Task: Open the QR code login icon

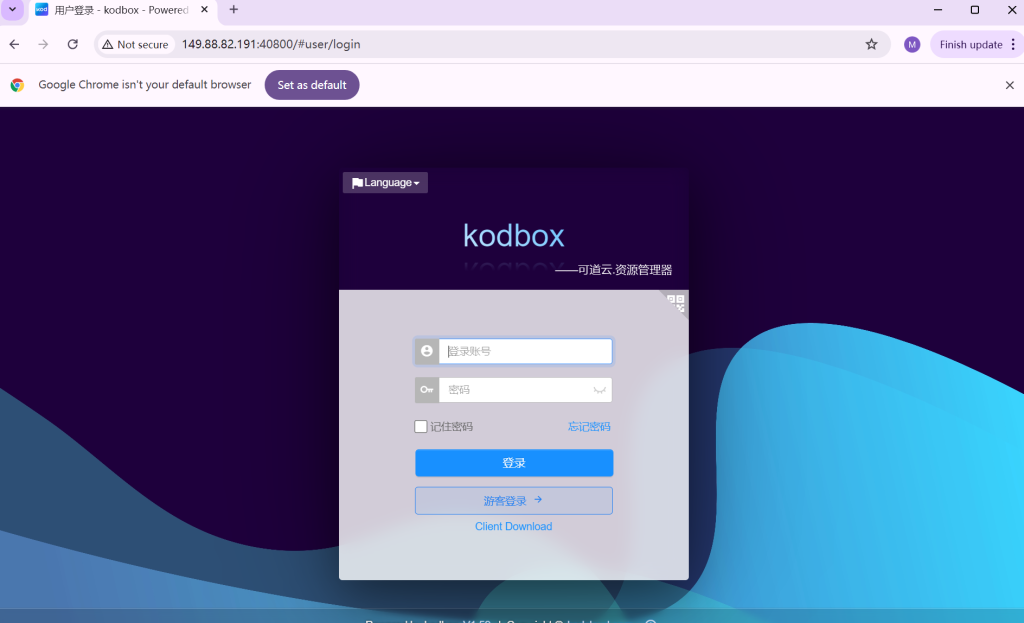Action: [676, 302]
